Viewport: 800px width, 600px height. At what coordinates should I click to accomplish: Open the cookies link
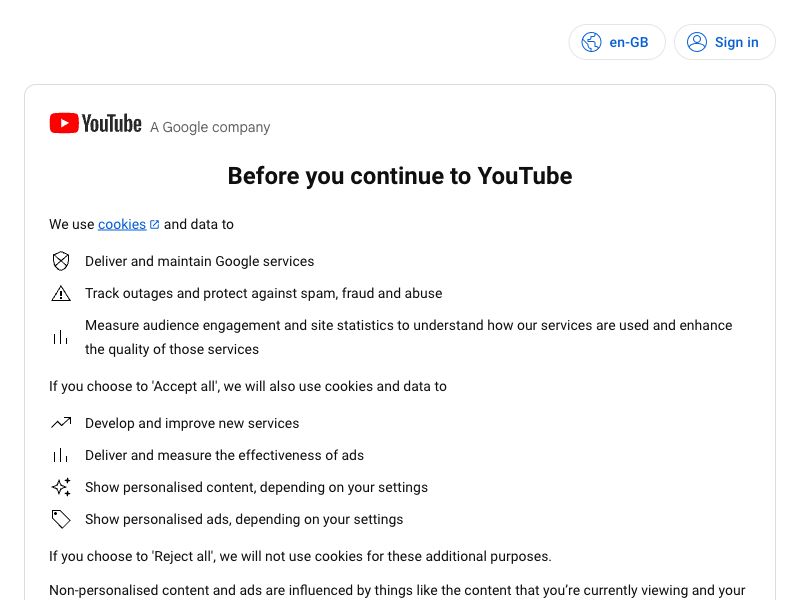click(x=122, y=224)
